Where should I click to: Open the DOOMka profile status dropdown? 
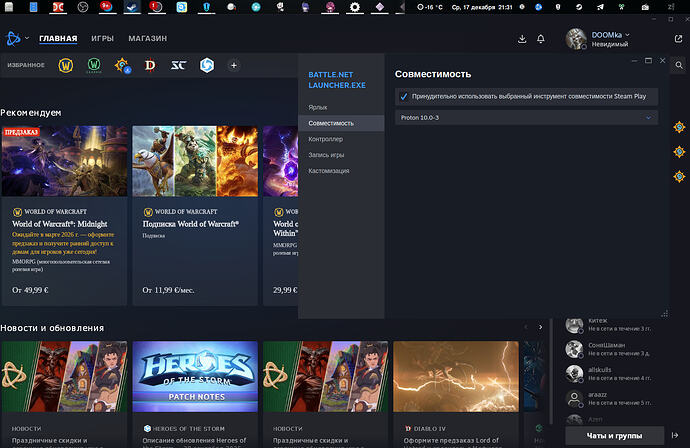click(628, 34)
